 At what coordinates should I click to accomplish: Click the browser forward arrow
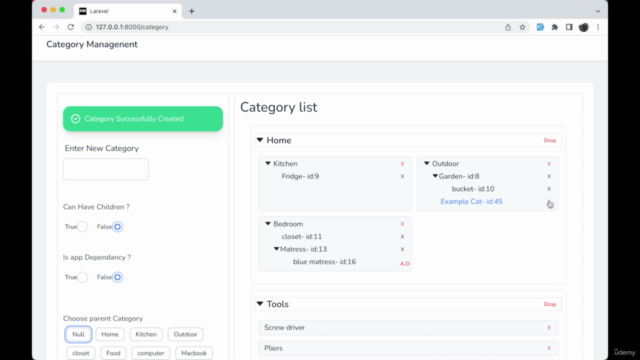point(56,27)
